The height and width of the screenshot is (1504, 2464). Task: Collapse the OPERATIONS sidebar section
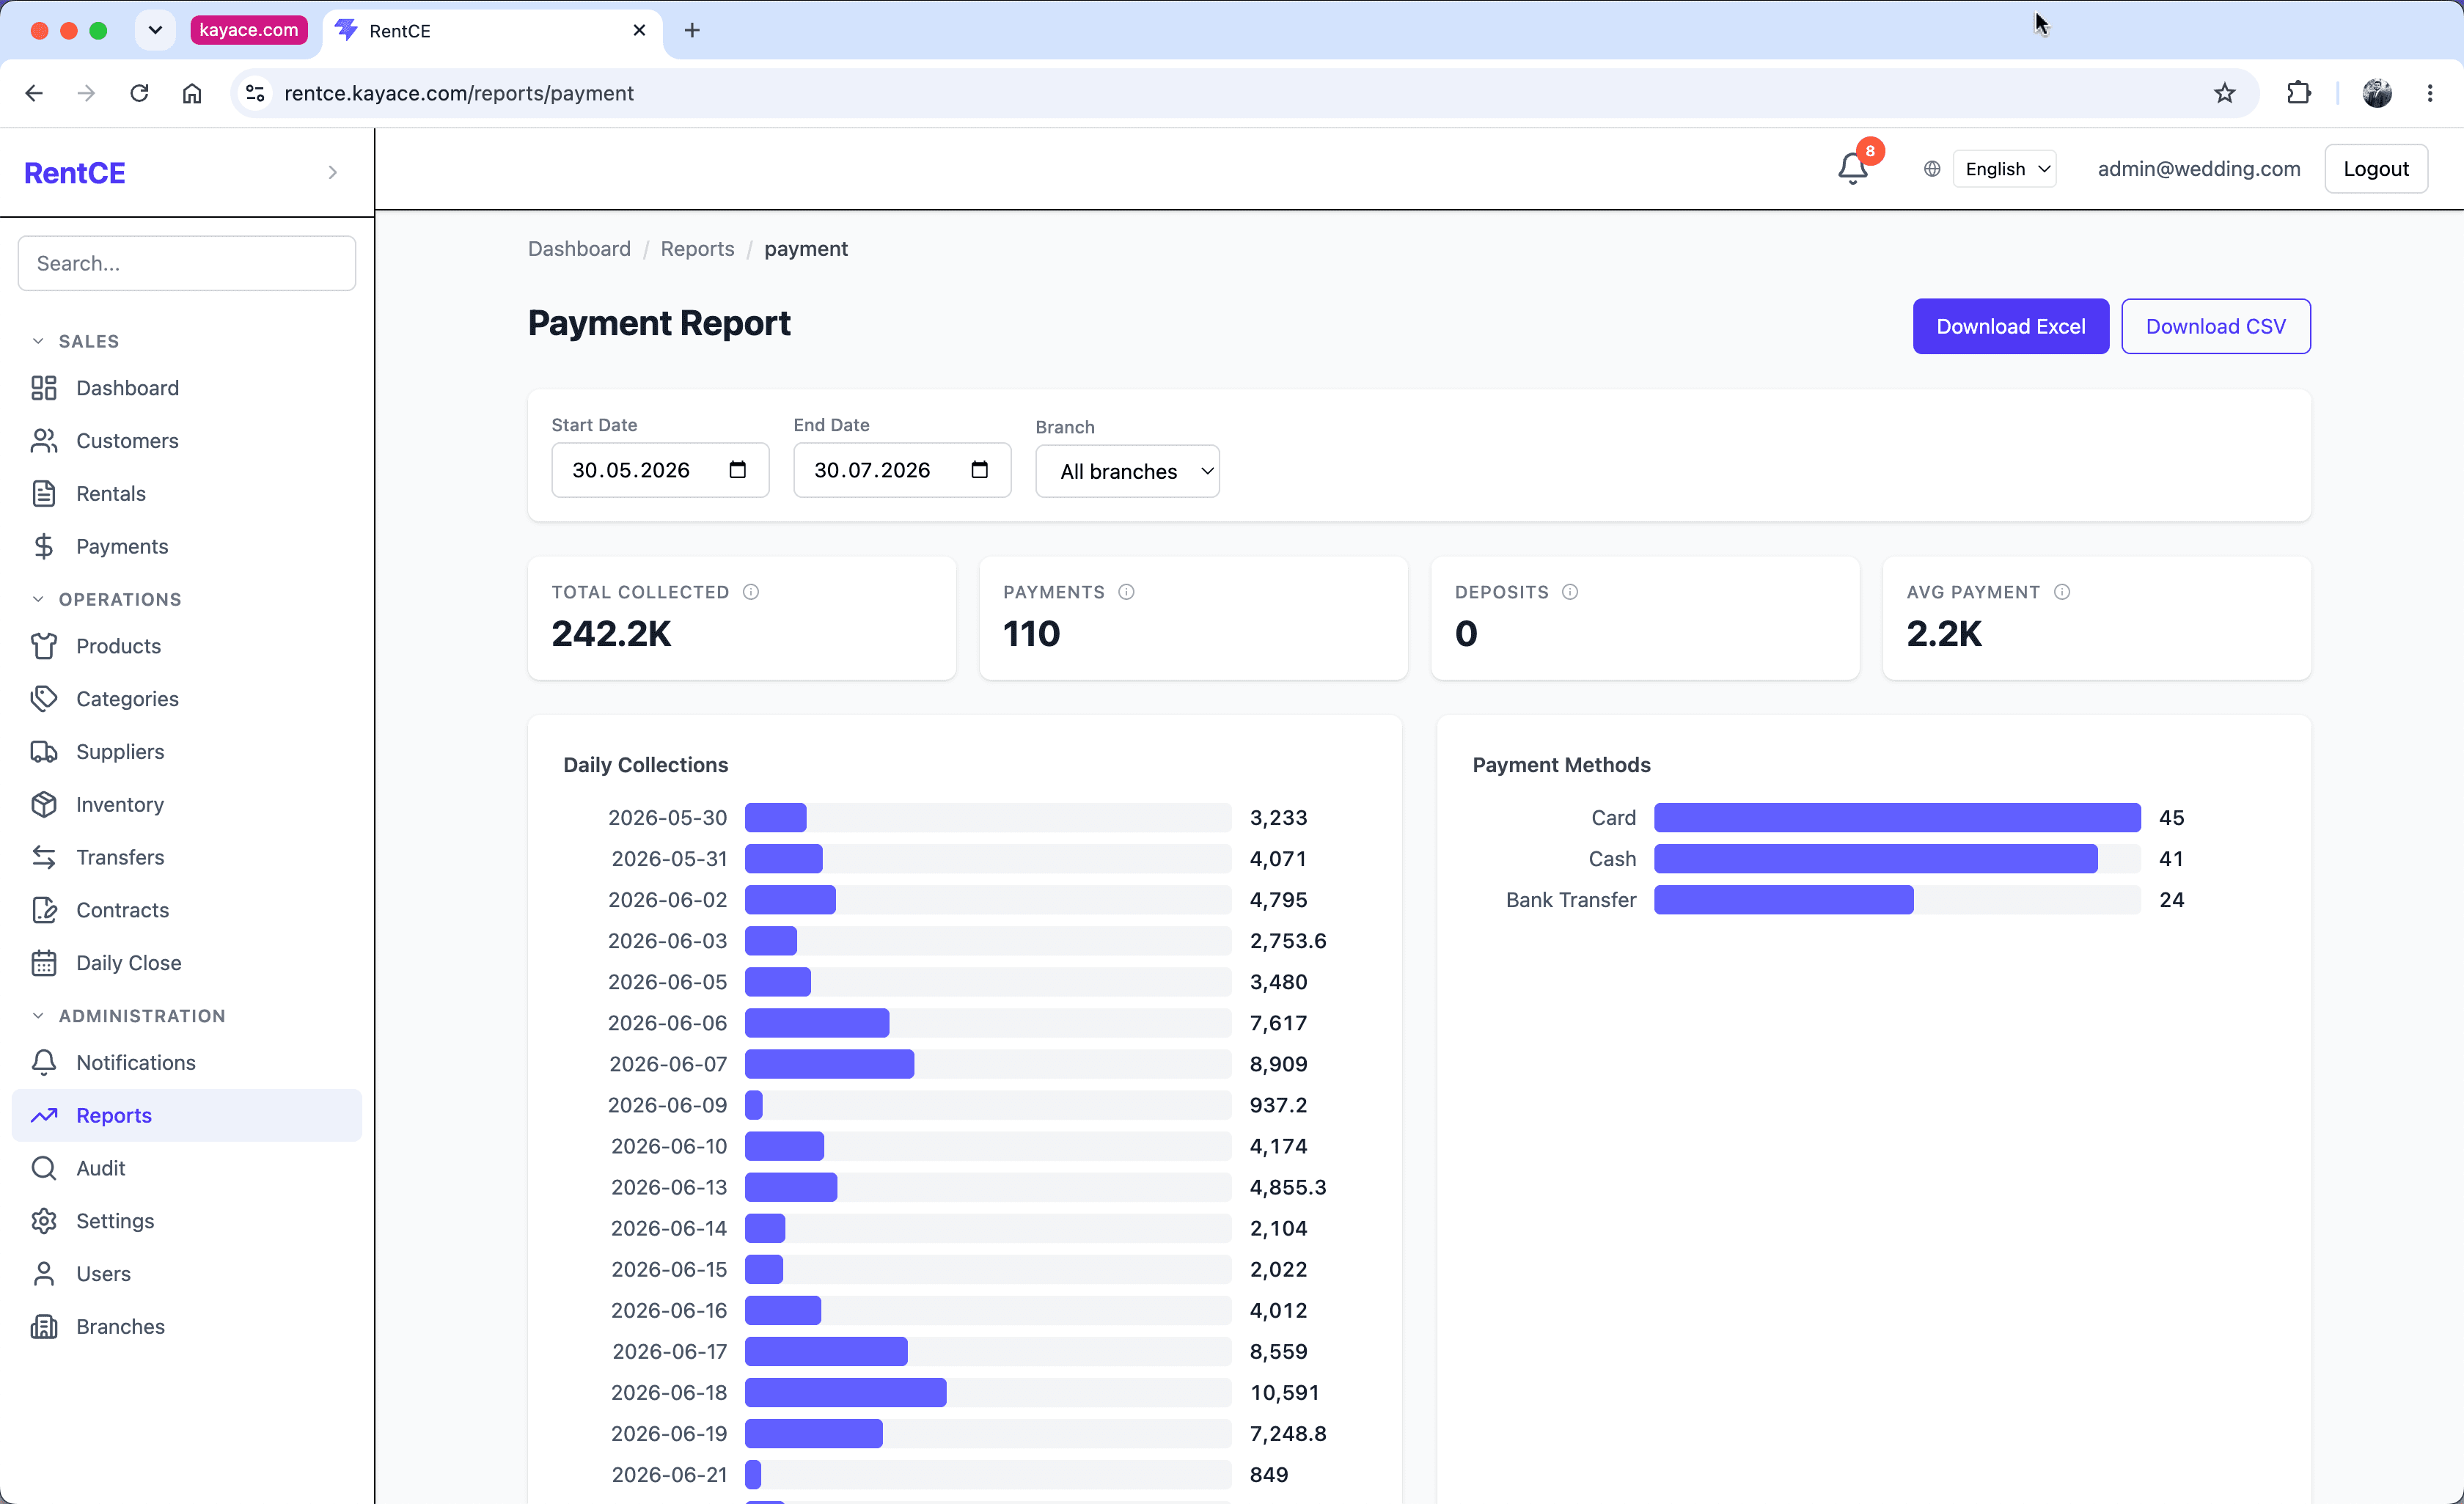(x=38, y=599)
